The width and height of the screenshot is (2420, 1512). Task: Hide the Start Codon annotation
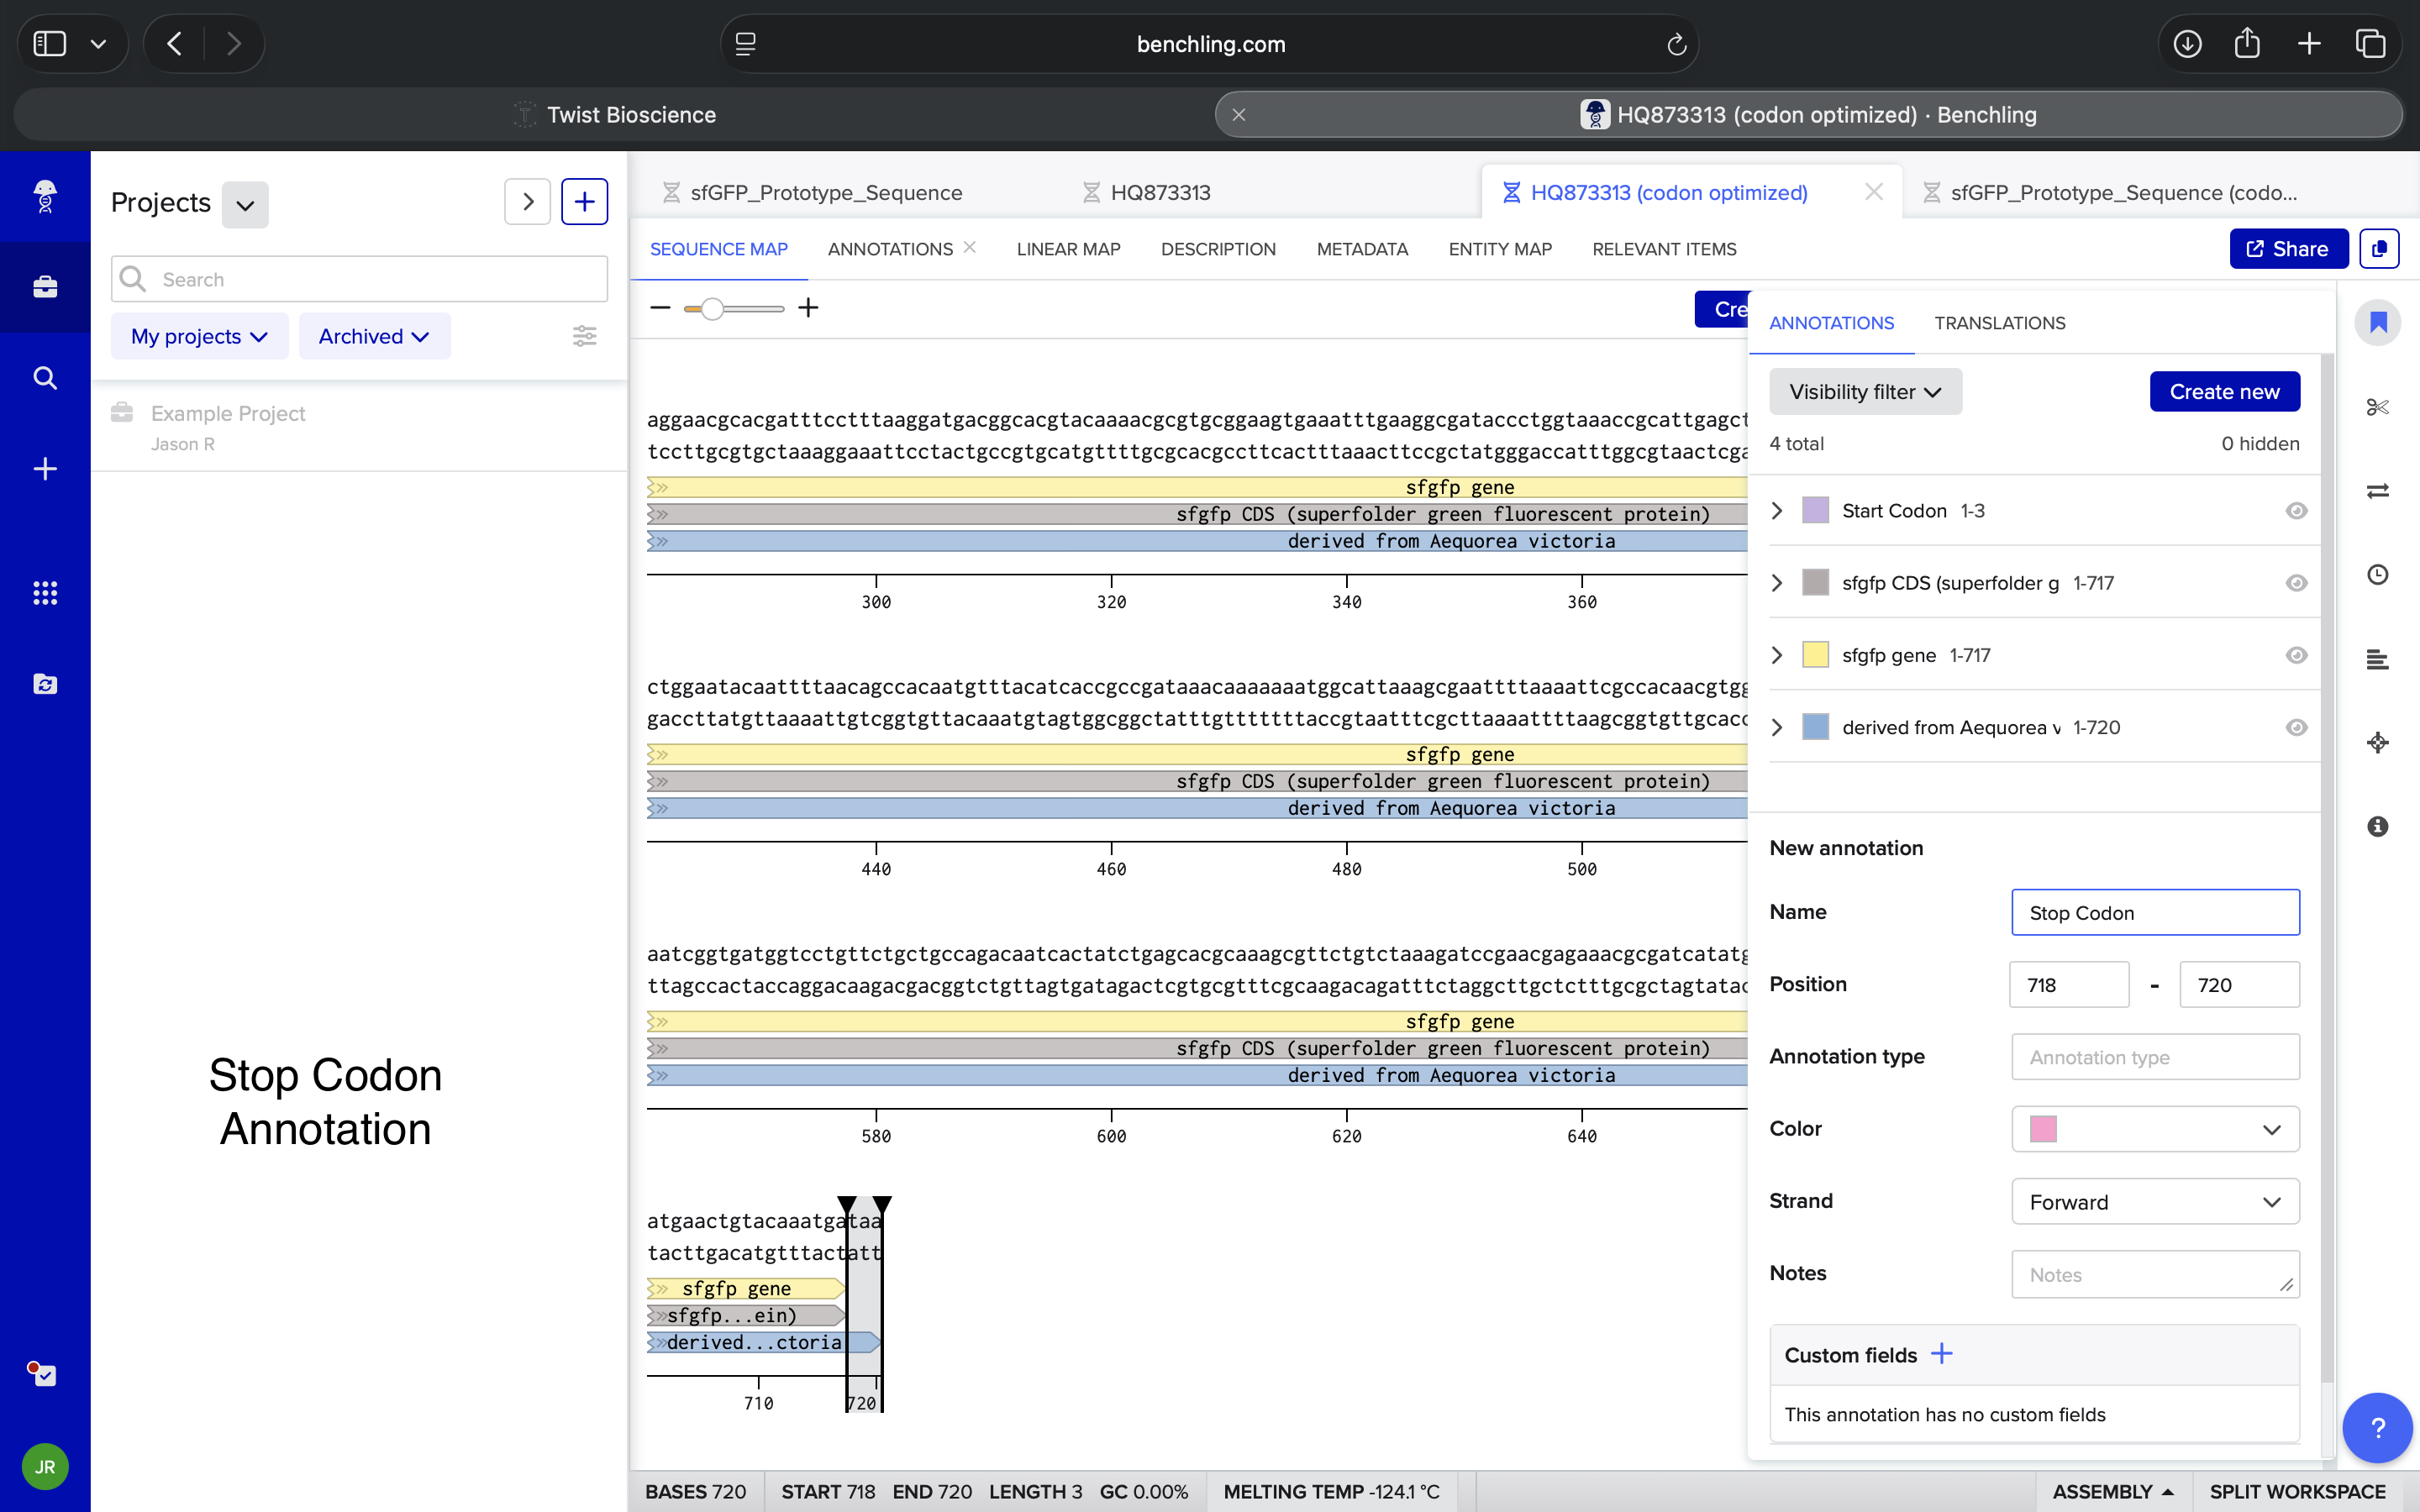[x=2296, y=511]
